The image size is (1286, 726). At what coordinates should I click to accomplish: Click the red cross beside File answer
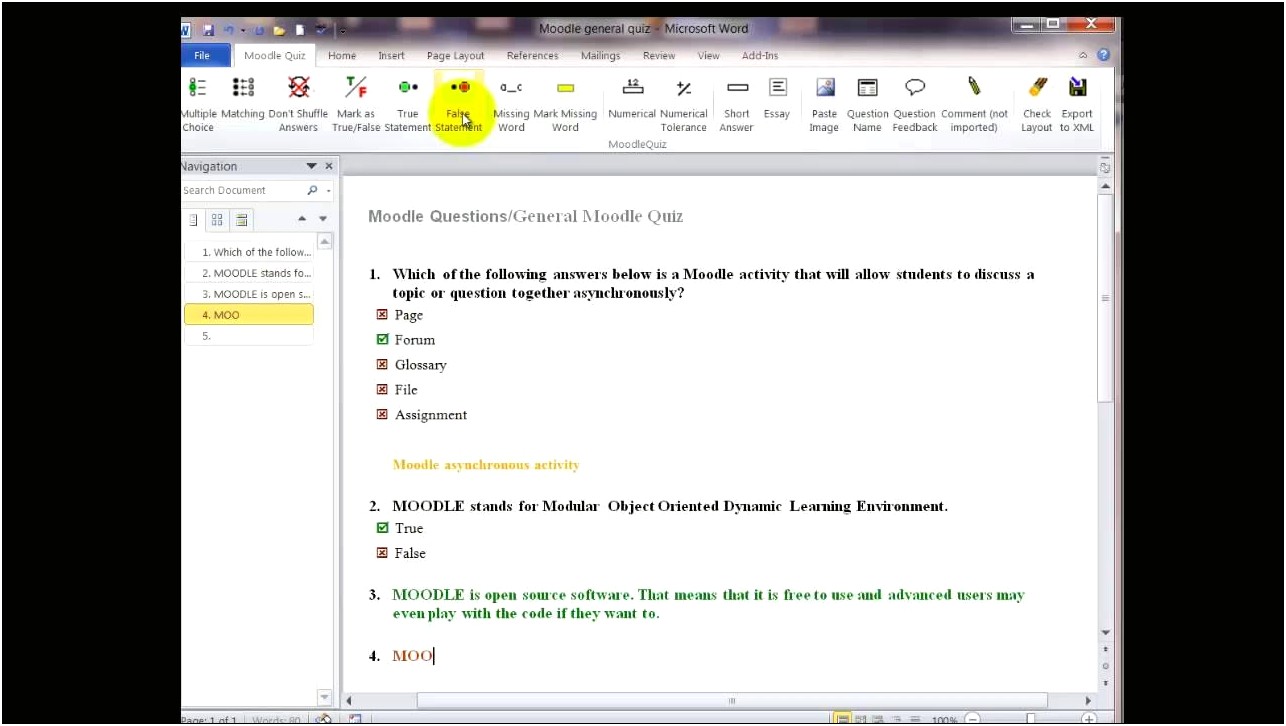coord(382,389)
